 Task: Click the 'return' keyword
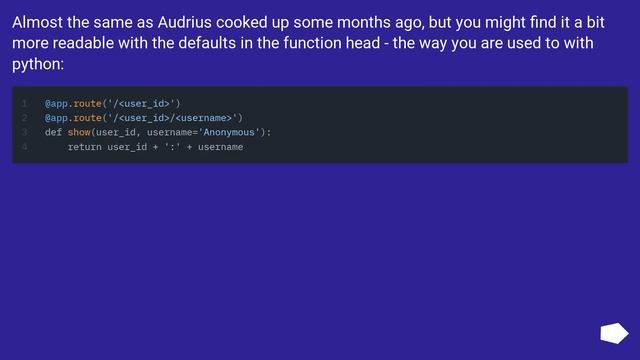pos(84,147)
